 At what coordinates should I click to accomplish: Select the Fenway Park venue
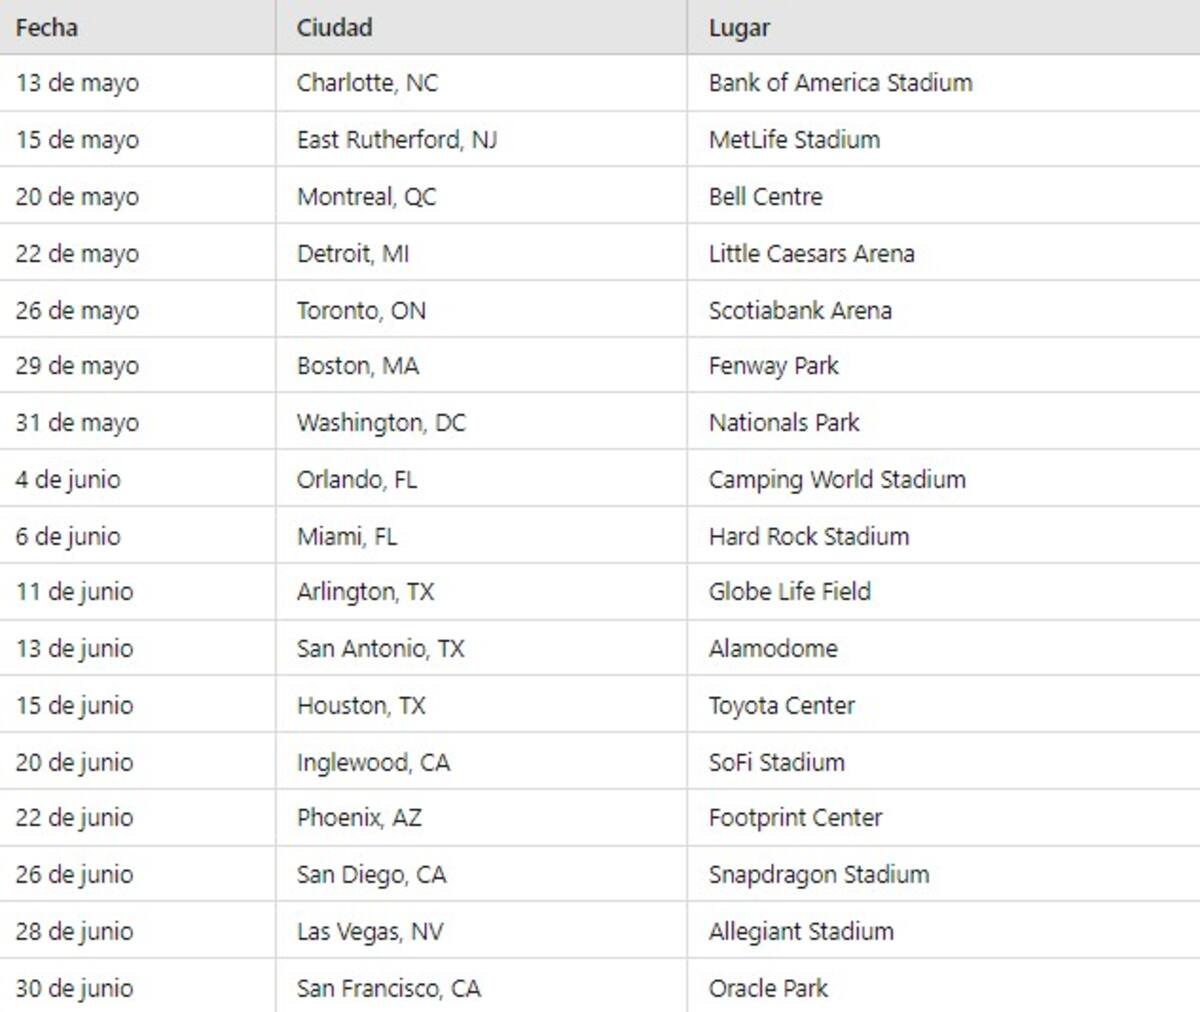click(773, 366)
